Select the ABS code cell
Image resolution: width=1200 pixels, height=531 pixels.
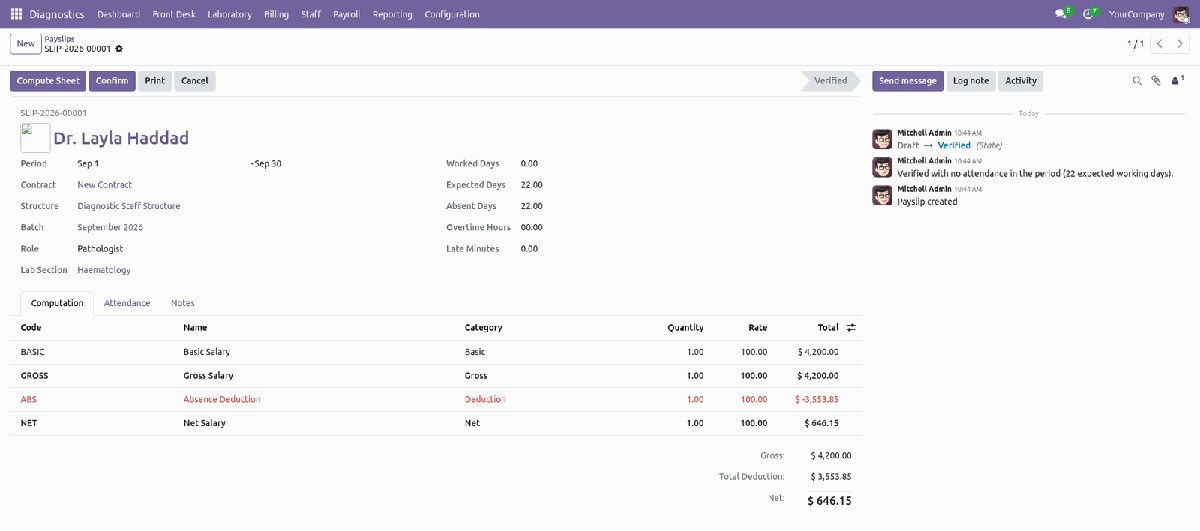pos(29,399)
